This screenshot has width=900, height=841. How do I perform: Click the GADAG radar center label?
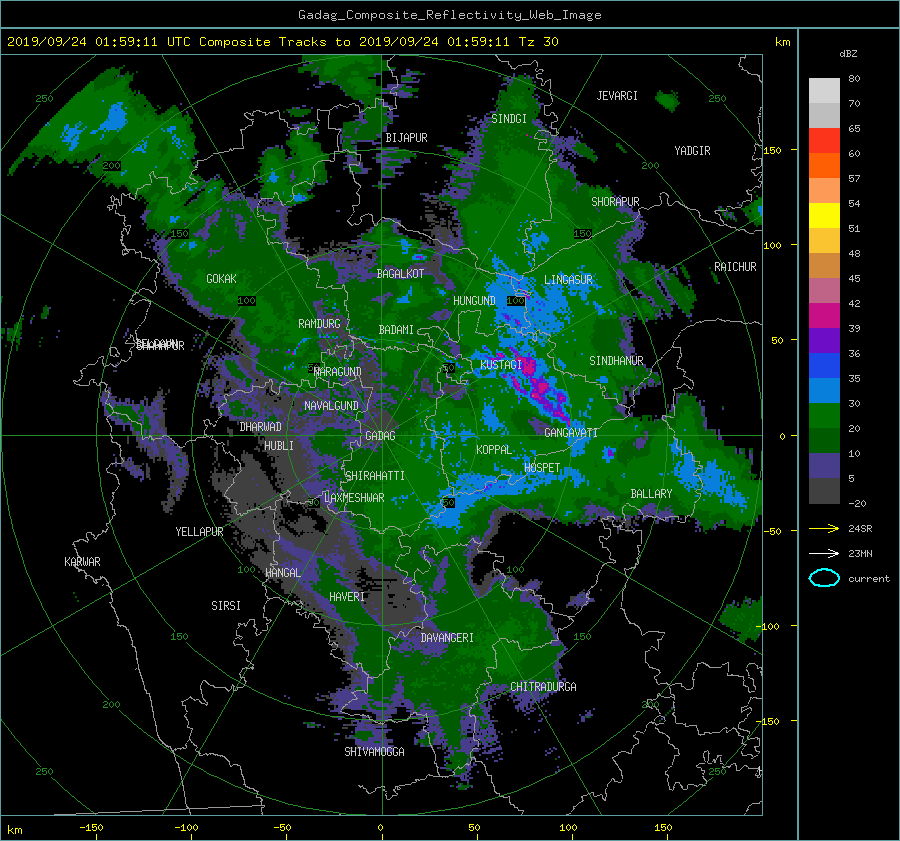point(380,436)
